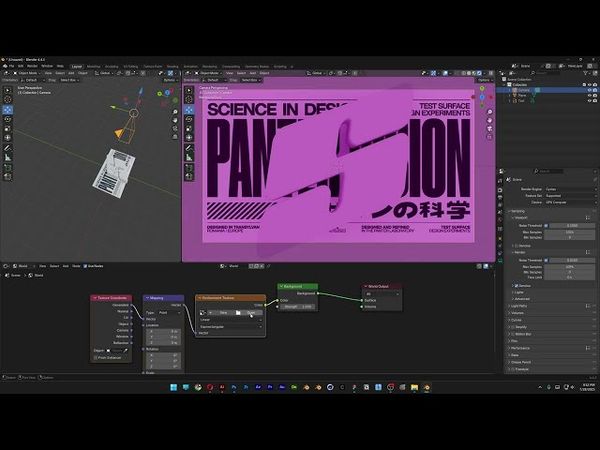Choose the Cursor tool in camera viewport
Viewport: 600px width, 450px height.
tap(189, 99)
